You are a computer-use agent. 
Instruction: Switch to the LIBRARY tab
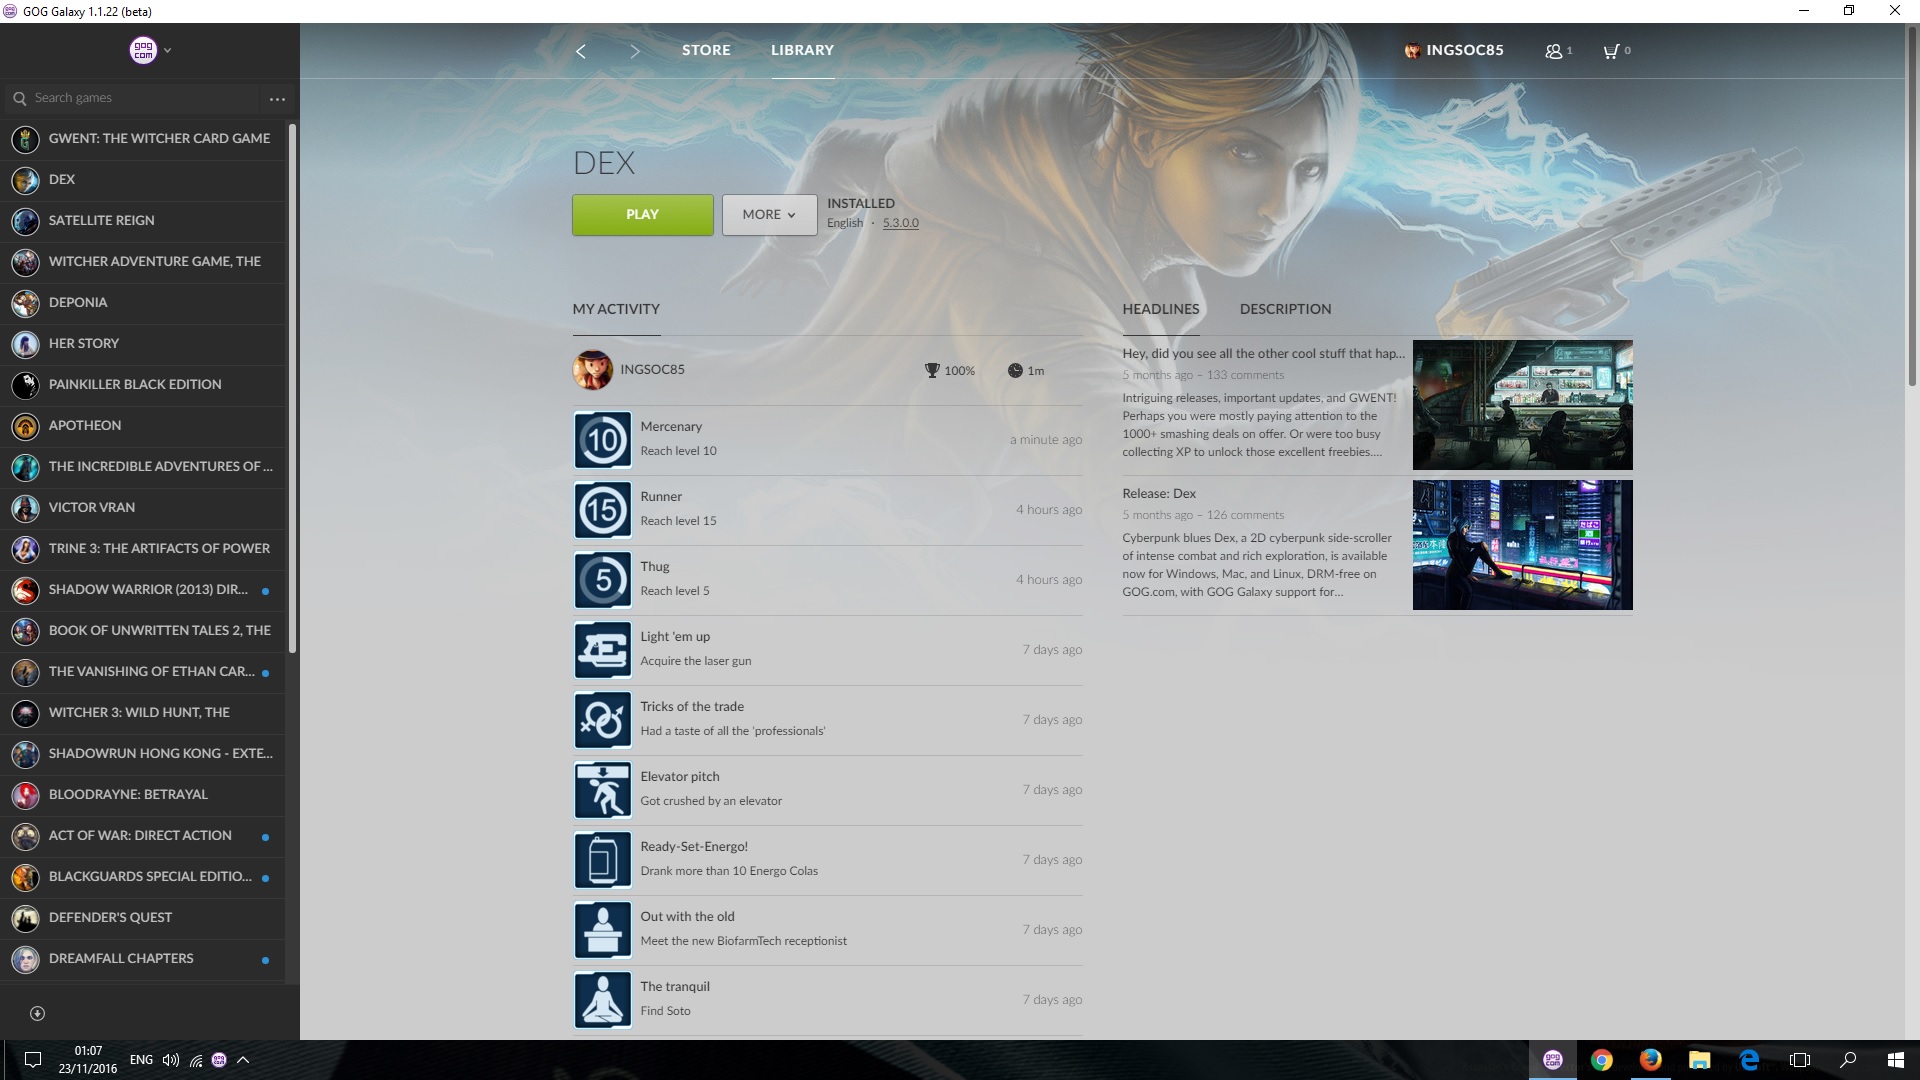tap(802, 50)
